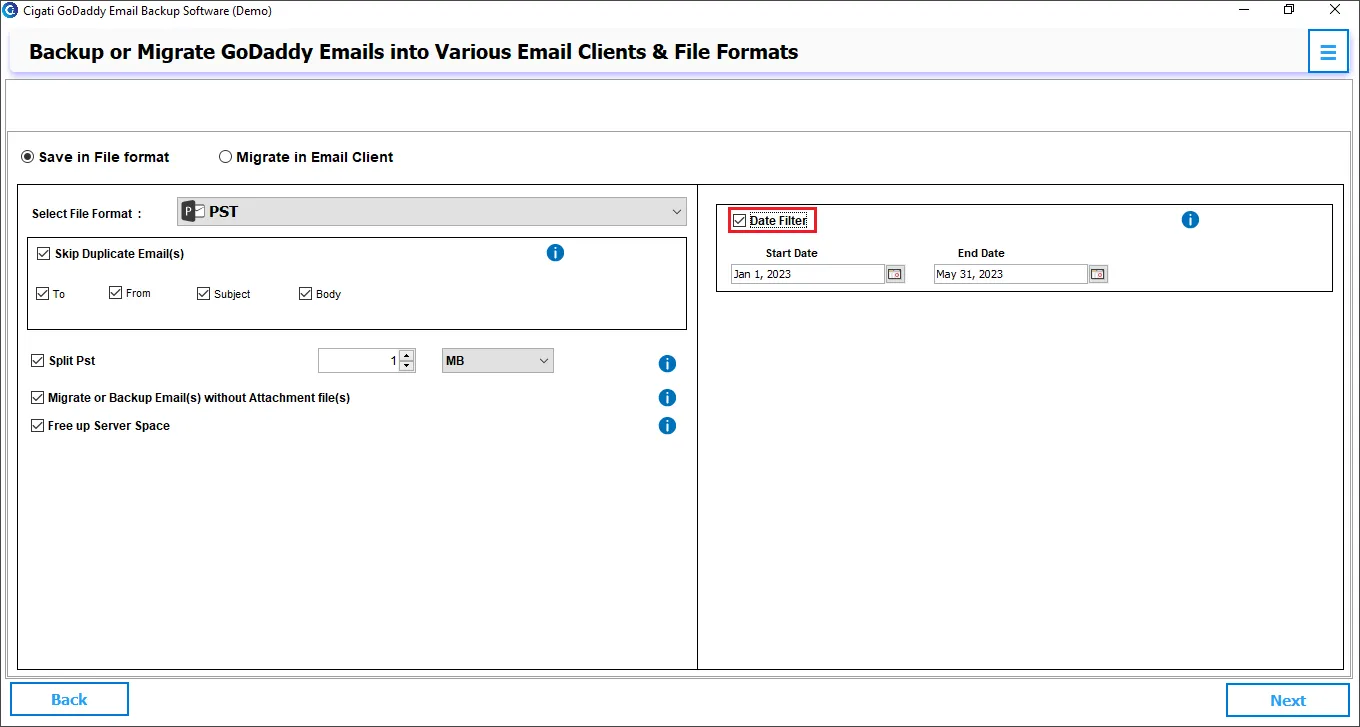Image resolution: width=1360 pixels, height=727 pixels.
Task: Click the Select File Format label
Action: tap(87, 214)
